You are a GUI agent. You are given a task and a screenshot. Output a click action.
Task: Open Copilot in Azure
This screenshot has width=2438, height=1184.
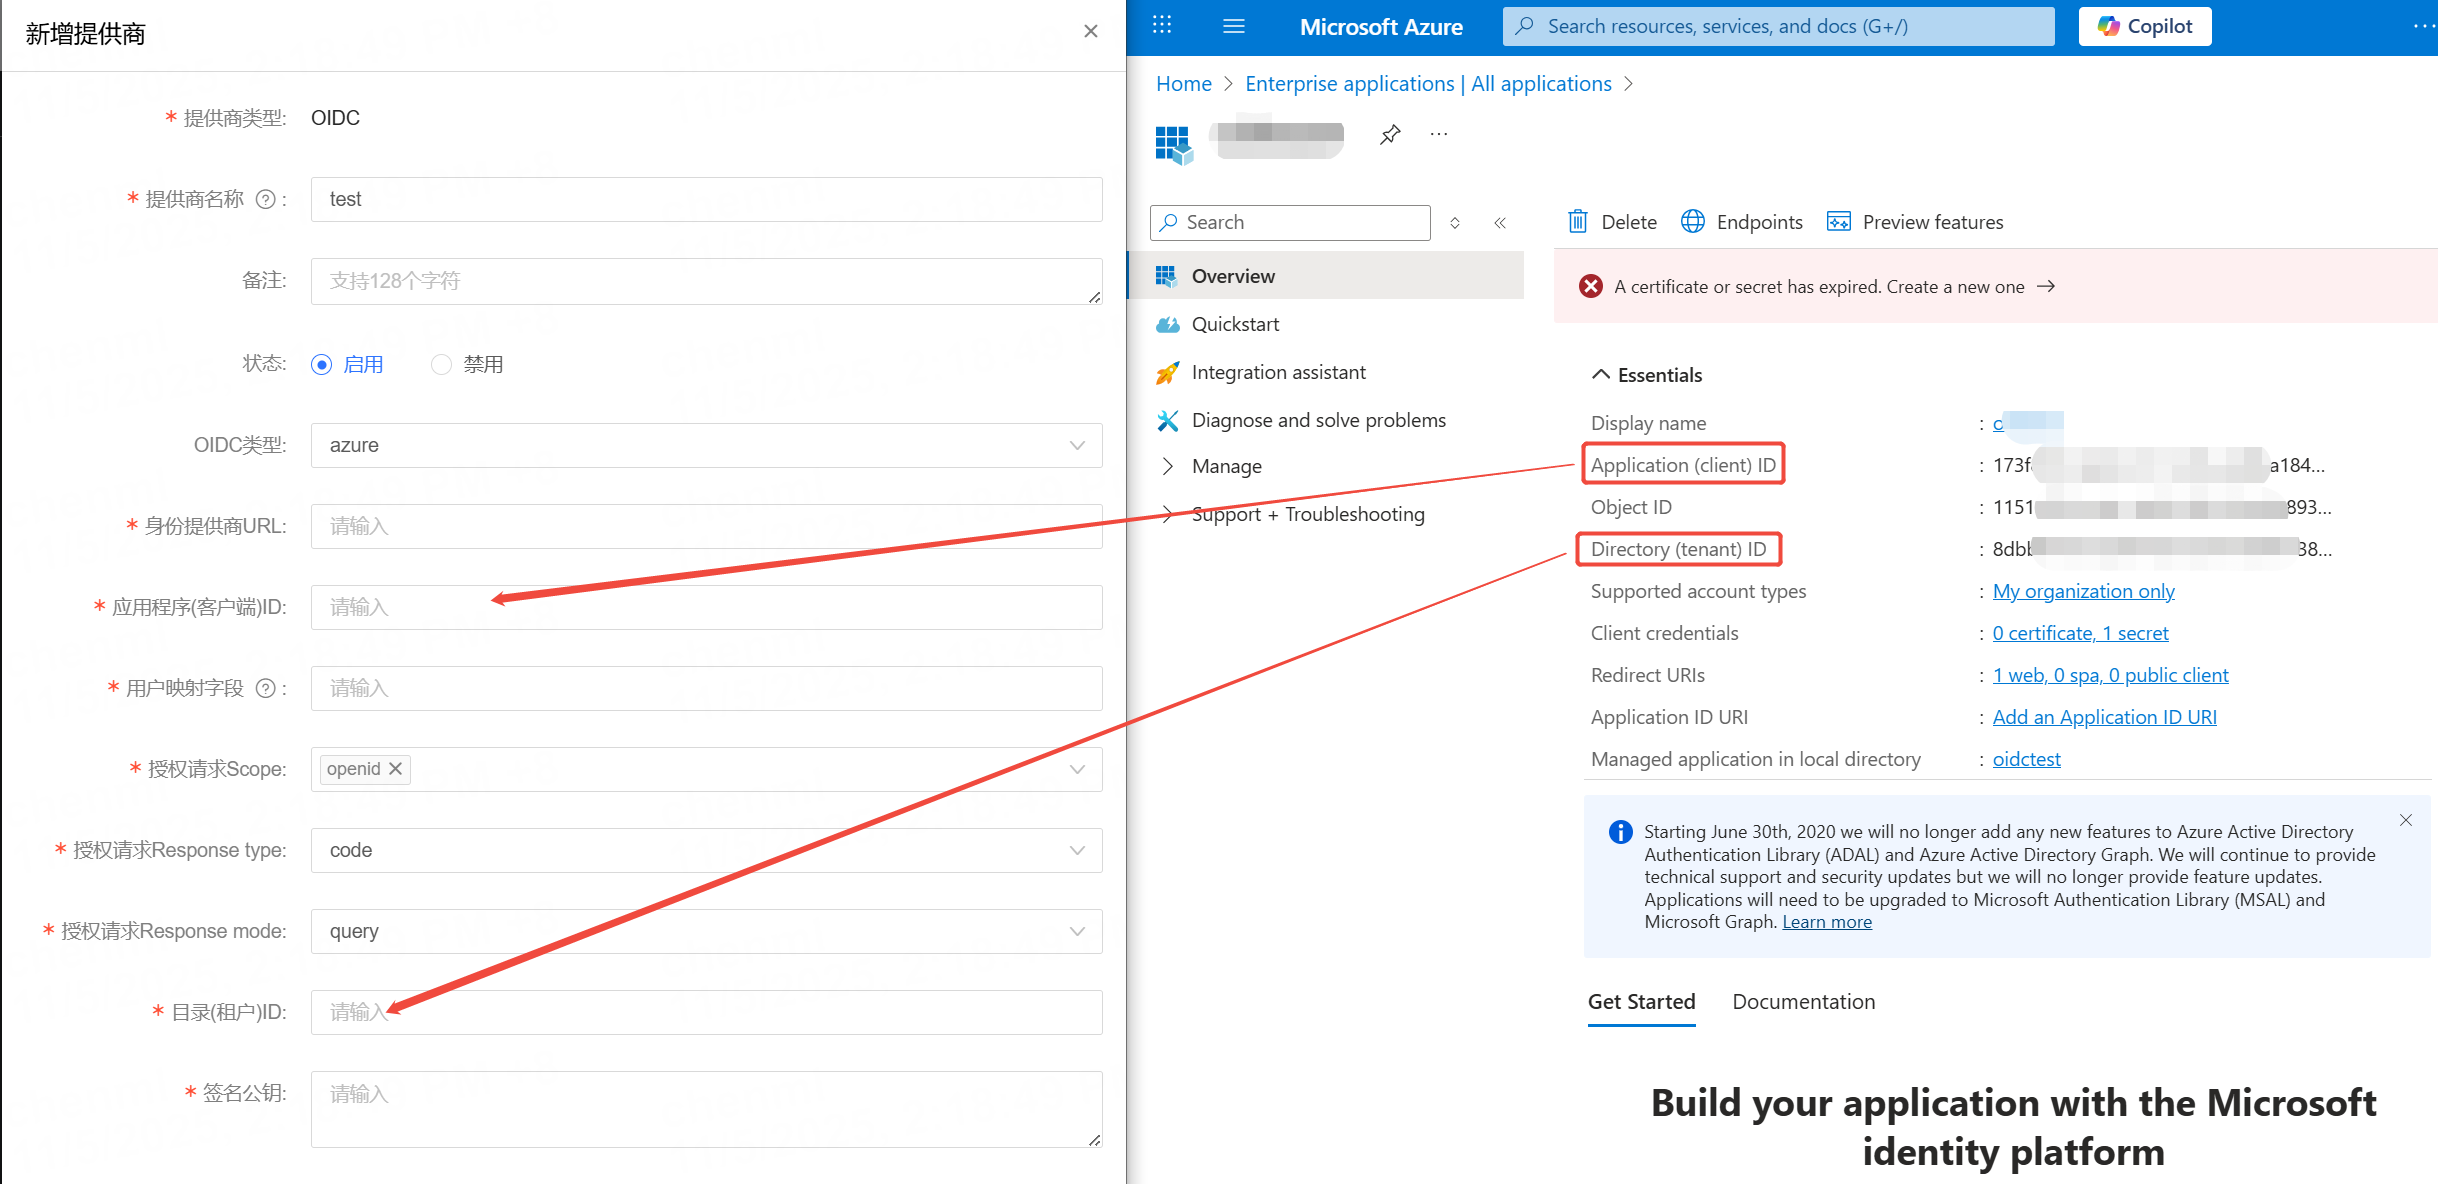click(2143, 26)
